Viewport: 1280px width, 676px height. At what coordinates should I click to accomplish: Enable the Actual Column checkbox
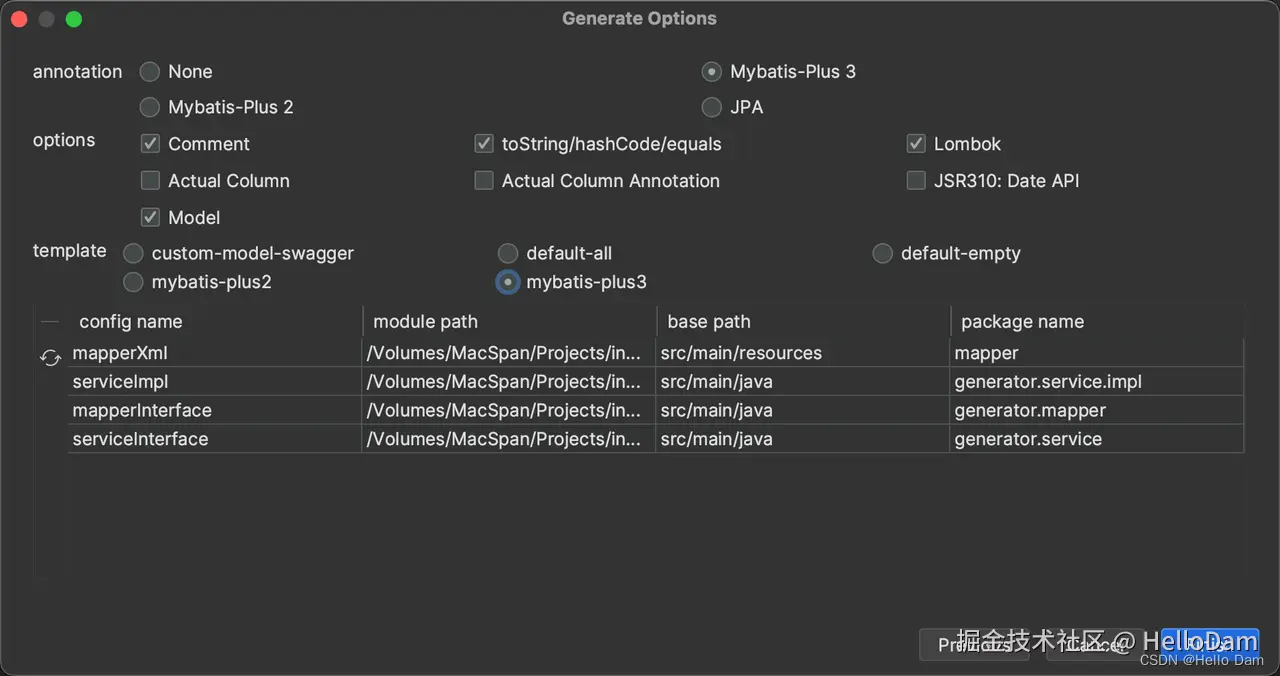(150, 181)
